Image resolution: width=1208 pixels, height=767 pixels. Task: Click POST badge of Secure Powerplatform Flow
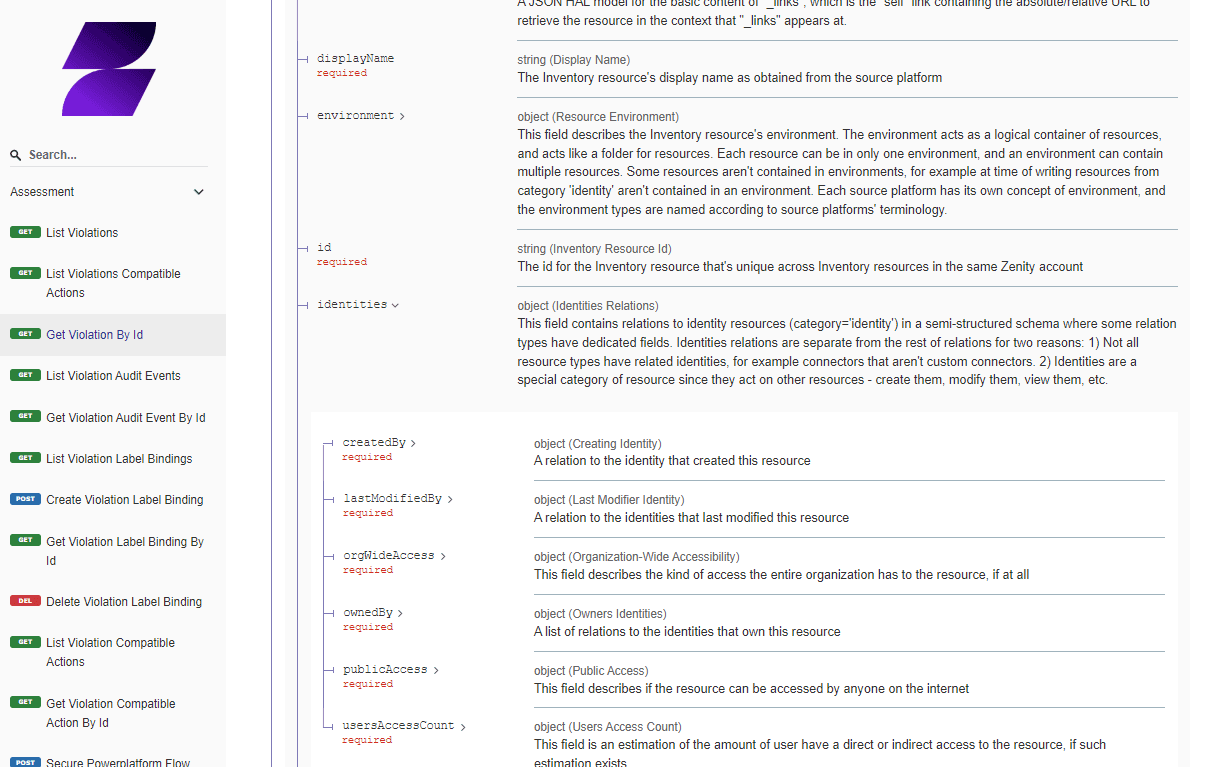25,762
